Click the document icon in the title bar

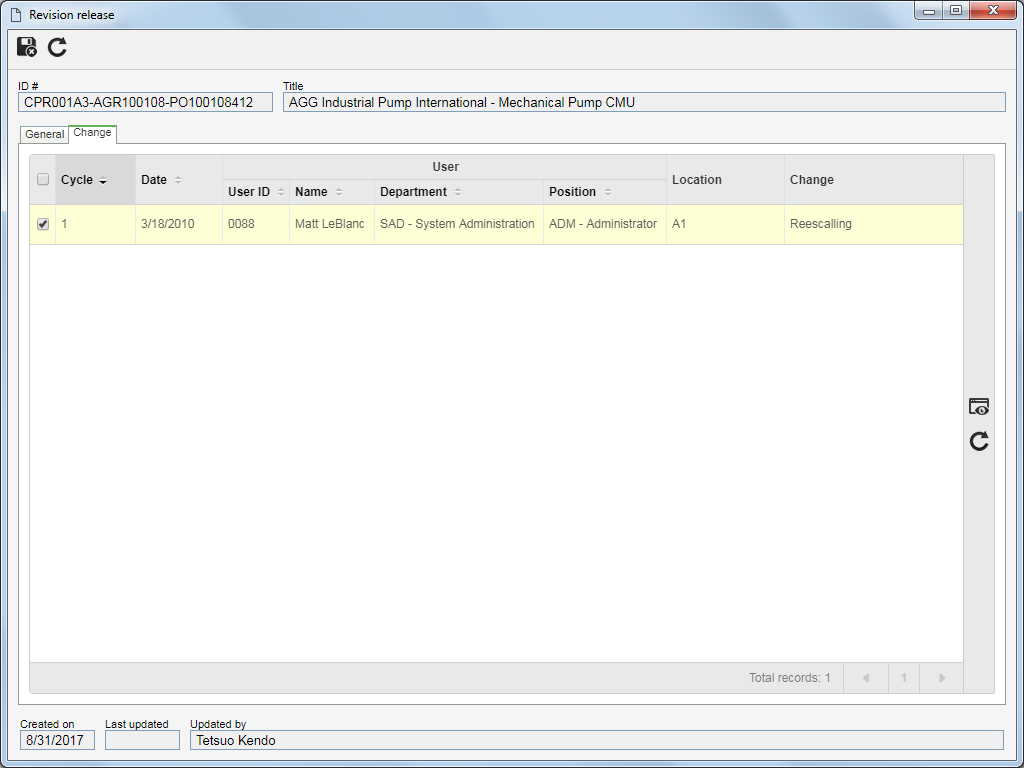pyautogui.click(x=16, y=14)
